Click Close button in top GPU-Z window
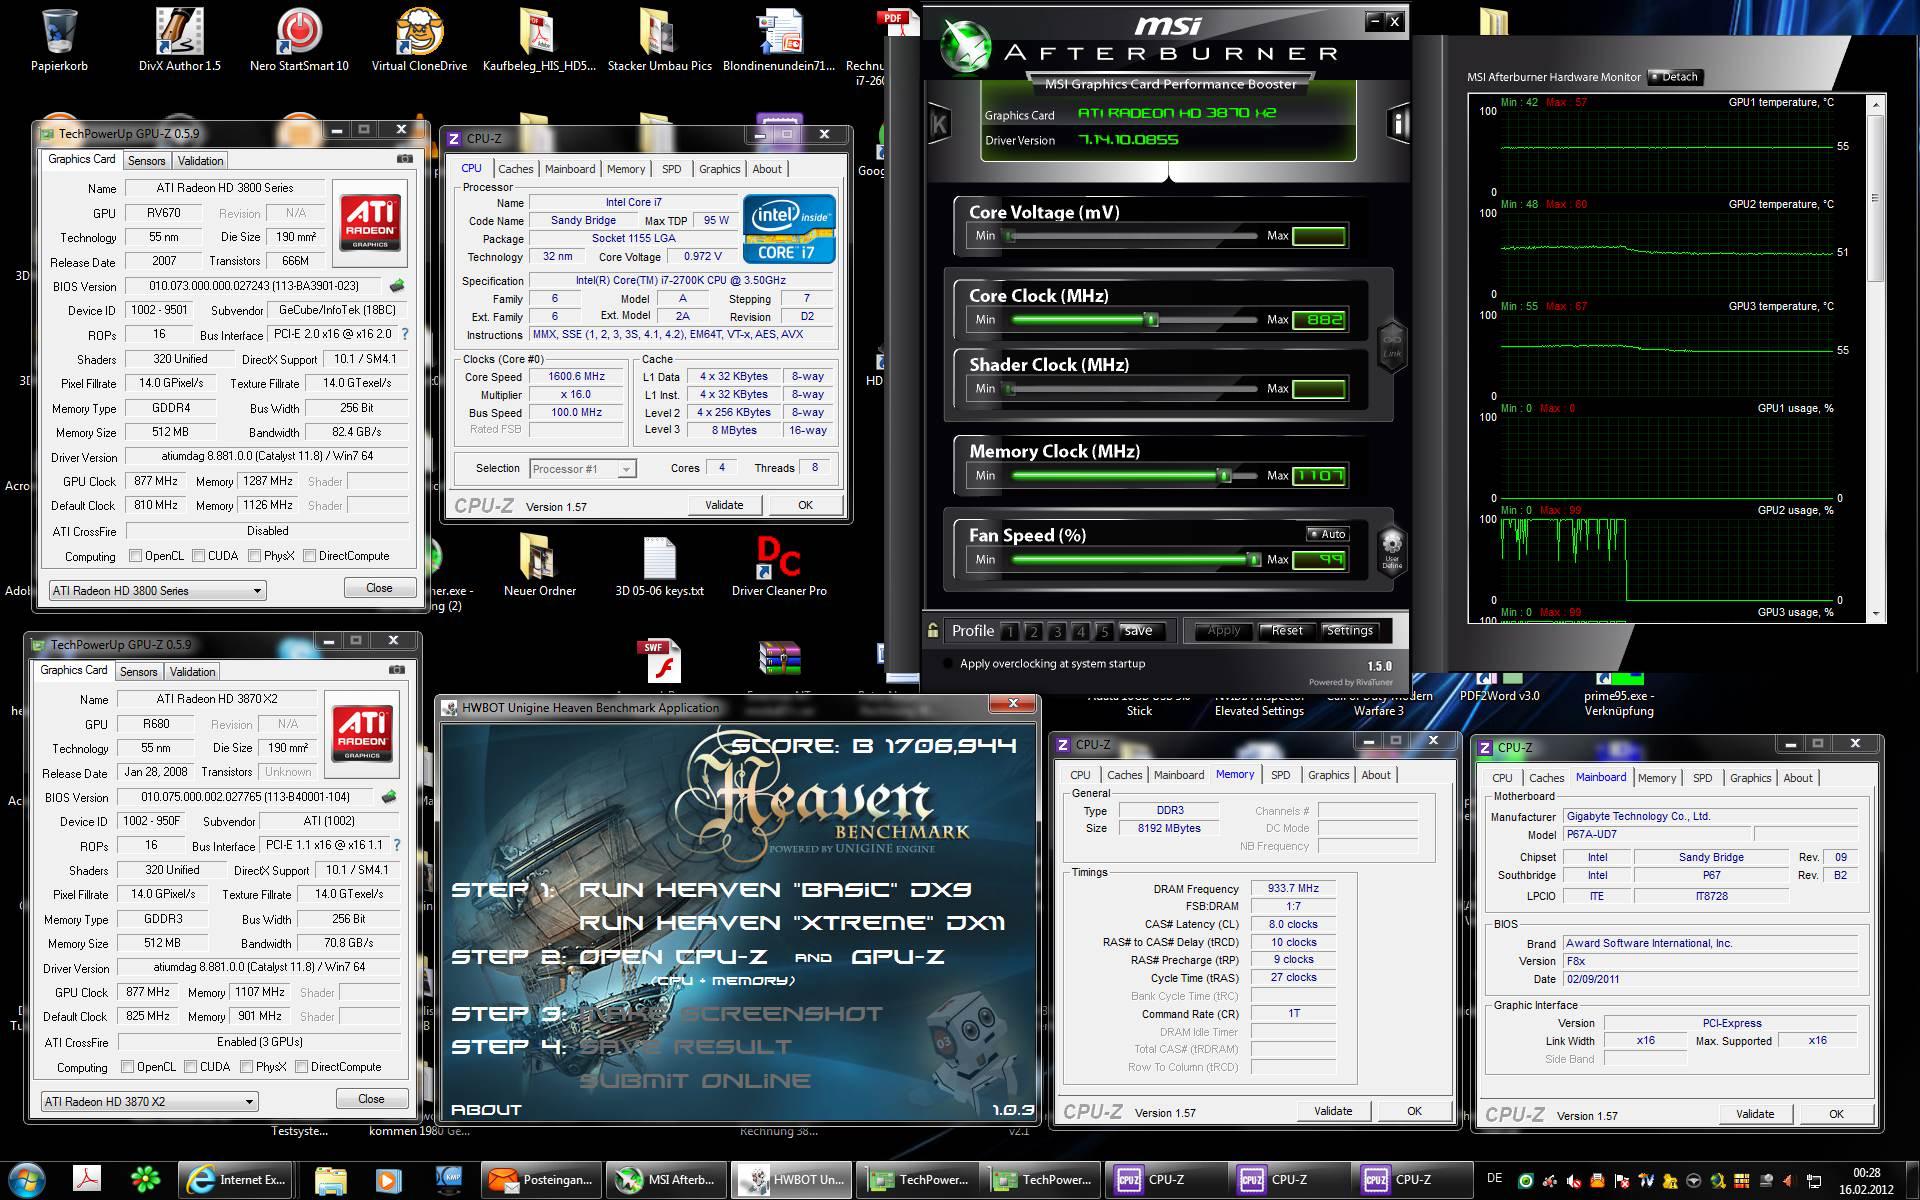 [379, 588]
